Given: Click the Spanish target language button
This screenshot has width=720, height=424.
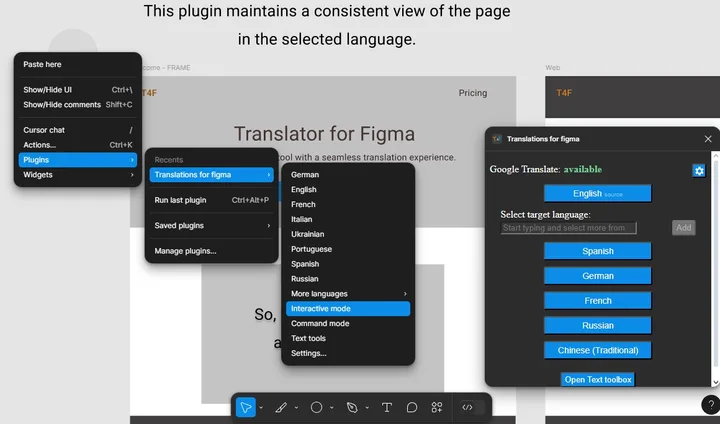Looking at the screenshot, I should (597, 251).
